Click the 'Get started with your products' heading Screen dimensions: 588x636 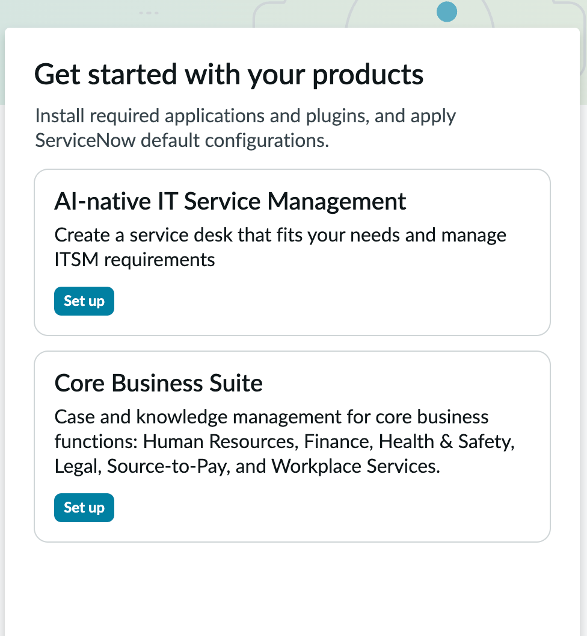[x=229, y=75]
